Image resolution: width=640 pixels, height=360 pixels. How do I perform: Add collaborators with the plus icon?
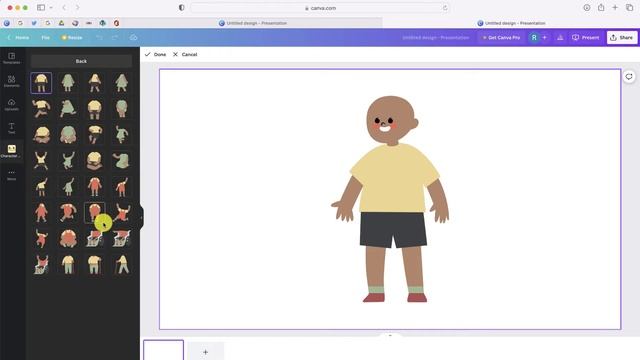(x=544, y=38)
